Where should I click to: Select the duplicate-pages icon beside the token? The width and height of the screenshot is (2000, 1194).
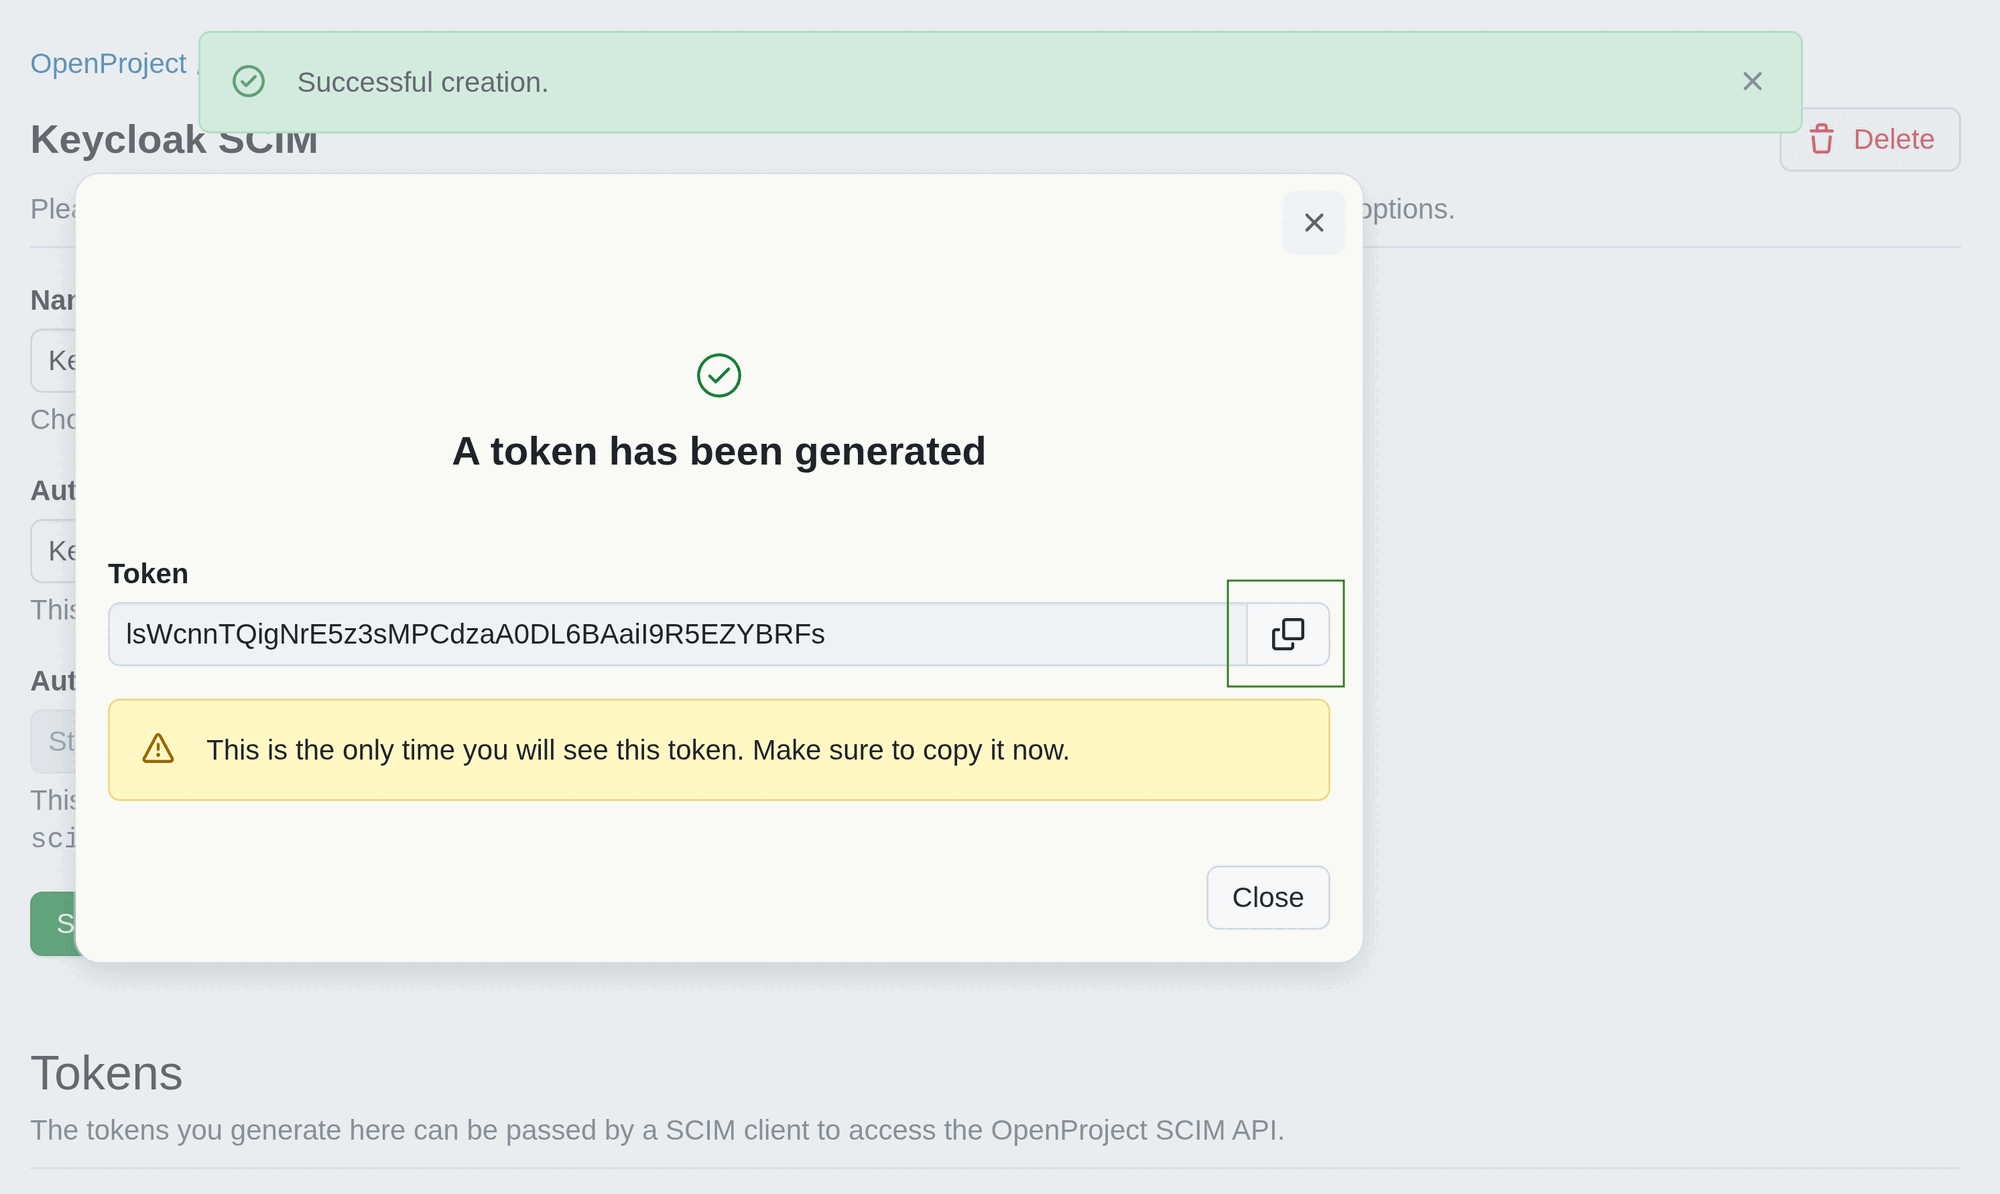tap(1286, 633)
